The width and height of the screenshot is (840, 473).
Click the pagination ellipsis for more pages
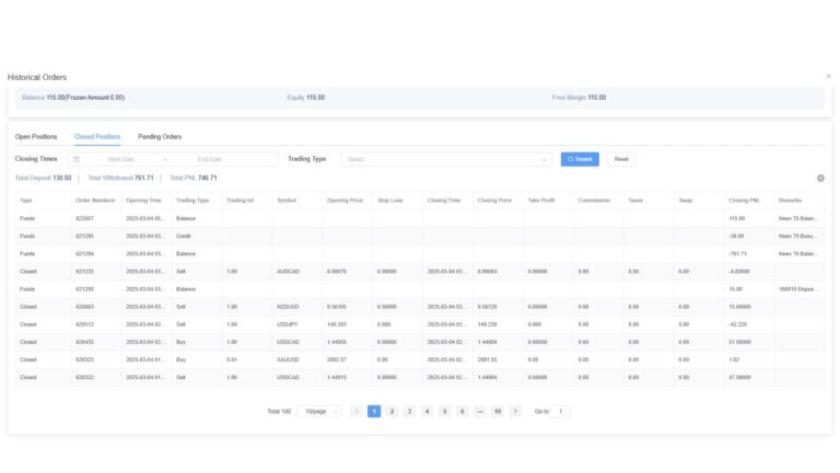point(480,411)
